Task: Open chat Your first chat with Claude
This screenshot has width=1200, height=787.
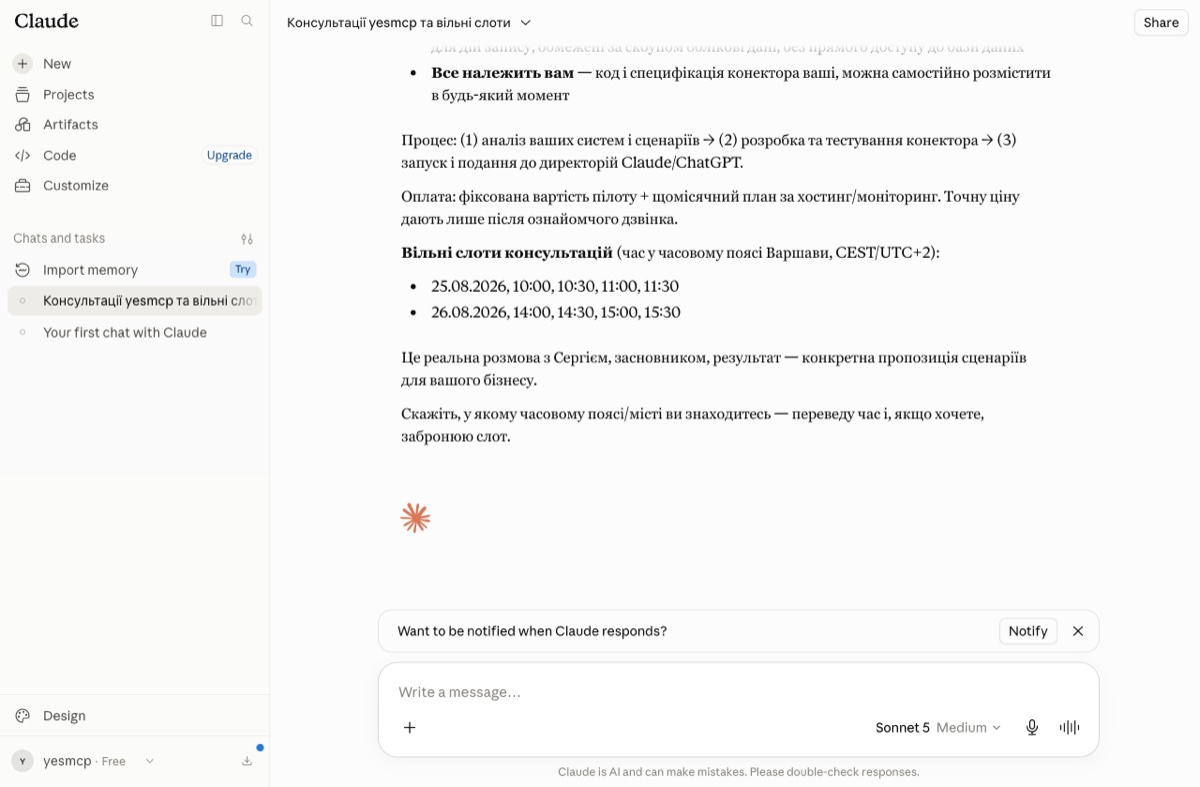Action: coord(134,332)
